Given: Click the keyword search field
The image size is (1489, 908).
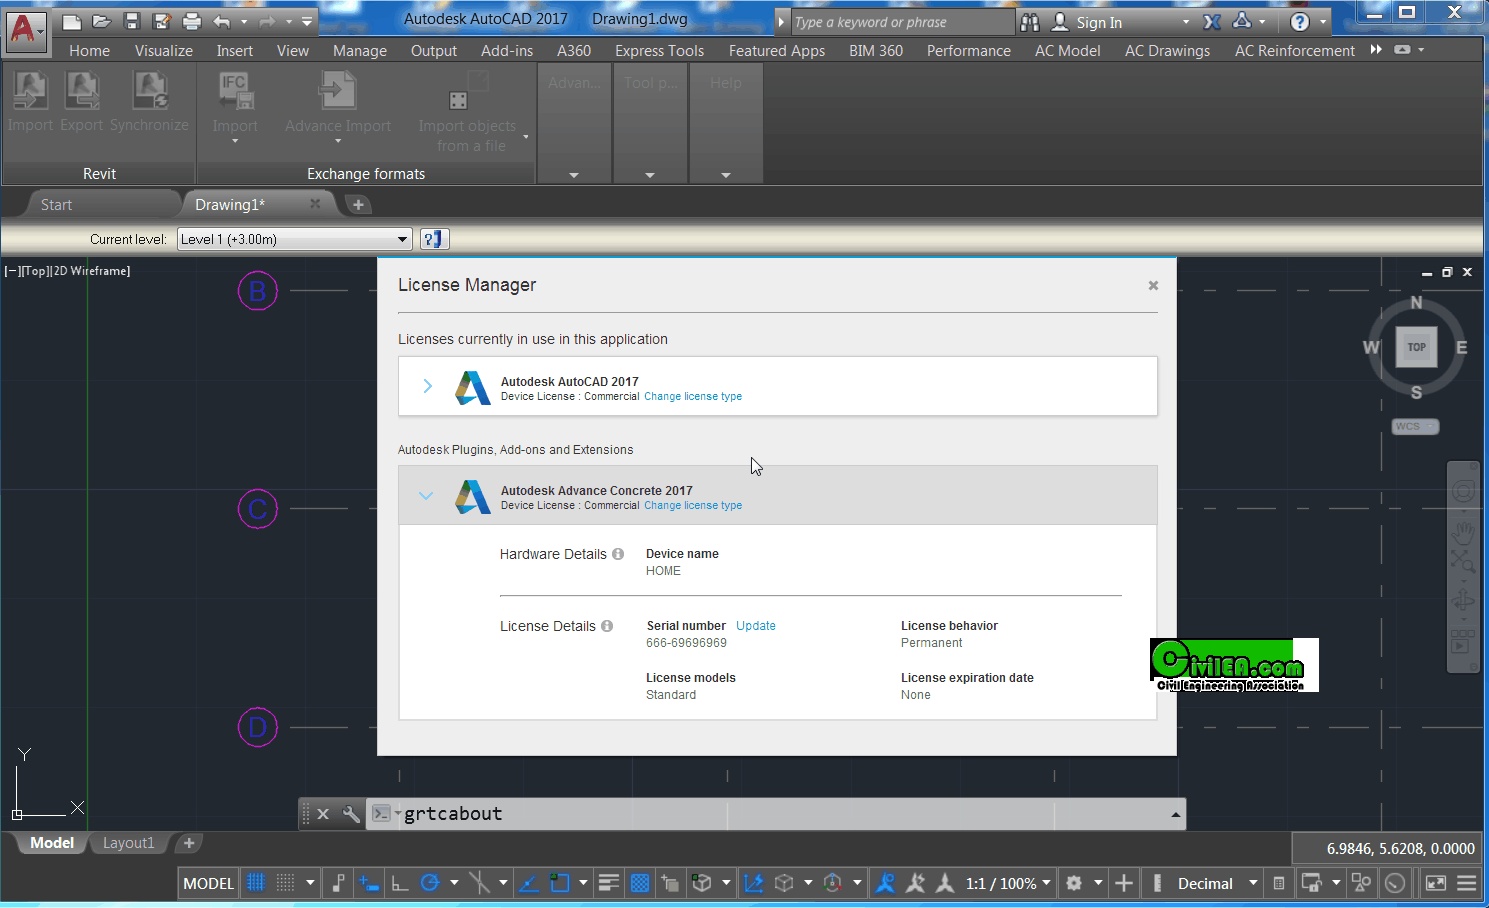Looking at the screenshot, I should tap(901, 22).
